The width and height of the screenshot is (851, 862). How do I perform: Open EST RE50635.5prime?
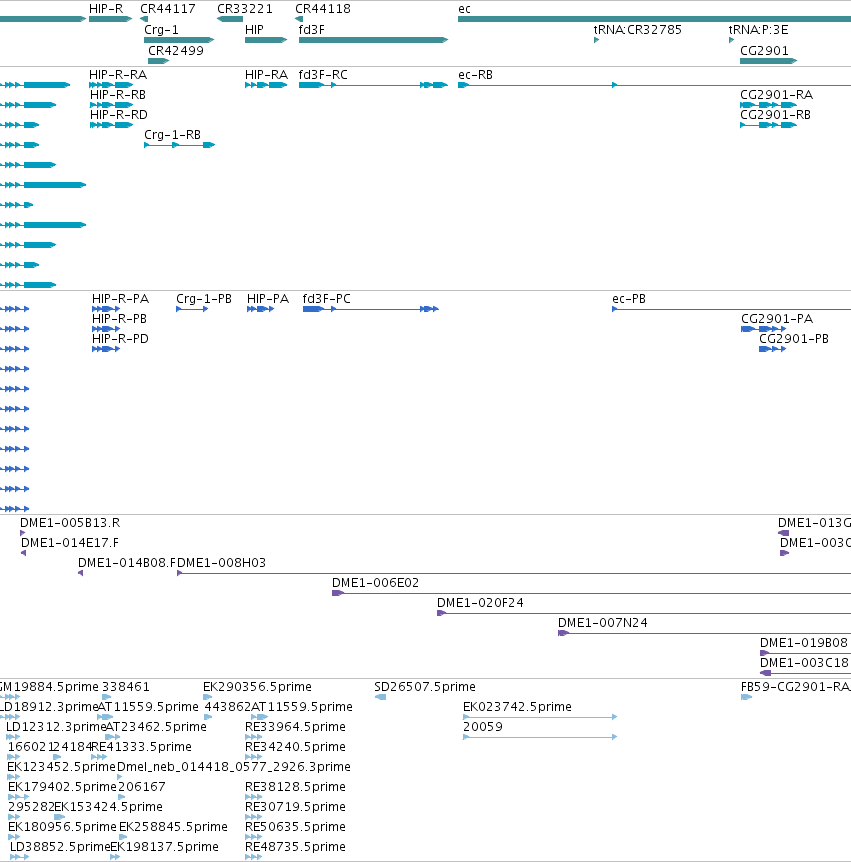pyautogui.click(x=253, y=837)
